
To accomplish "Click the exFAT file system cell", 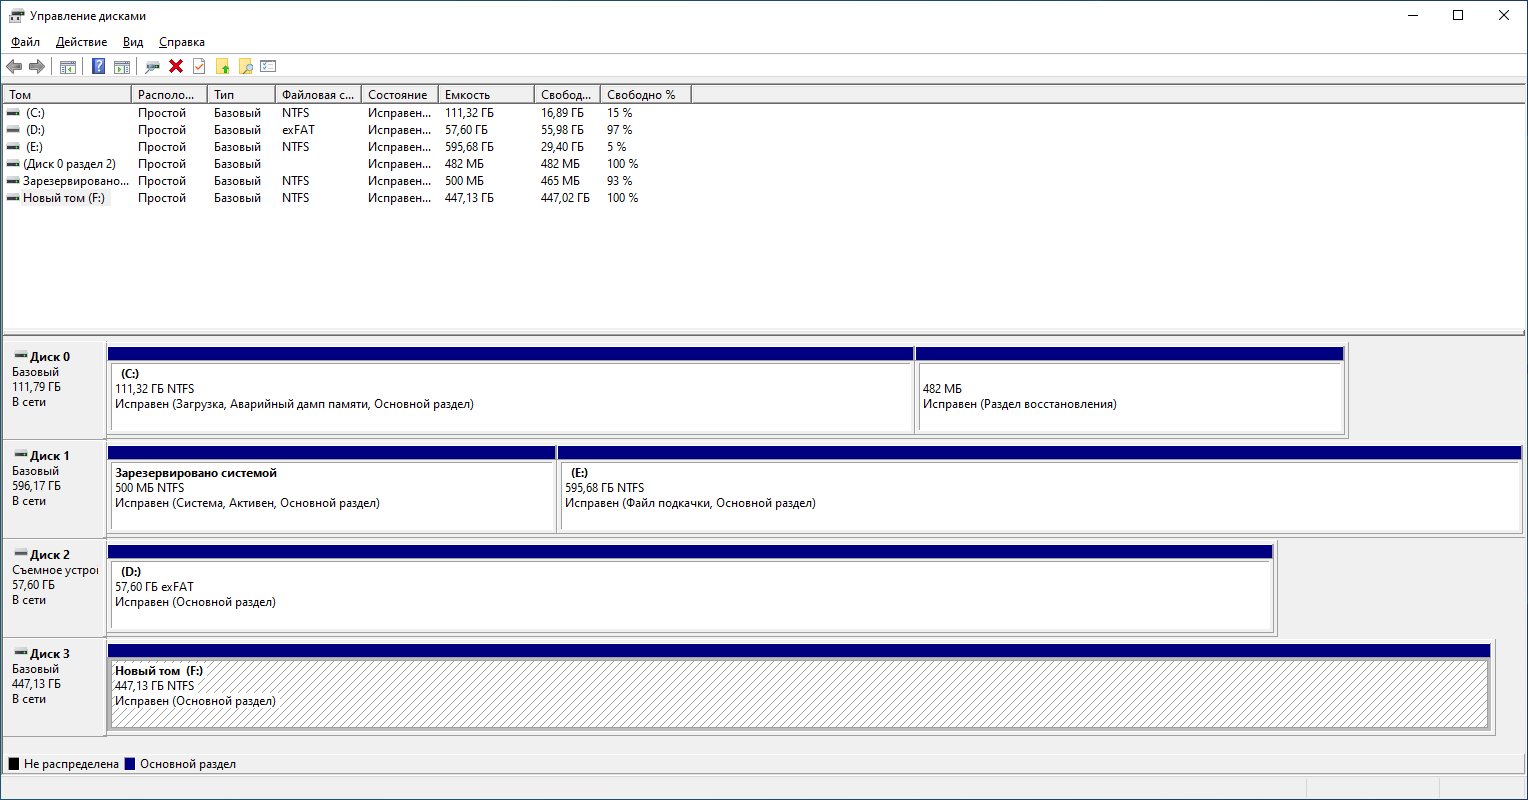I will 298,130.
